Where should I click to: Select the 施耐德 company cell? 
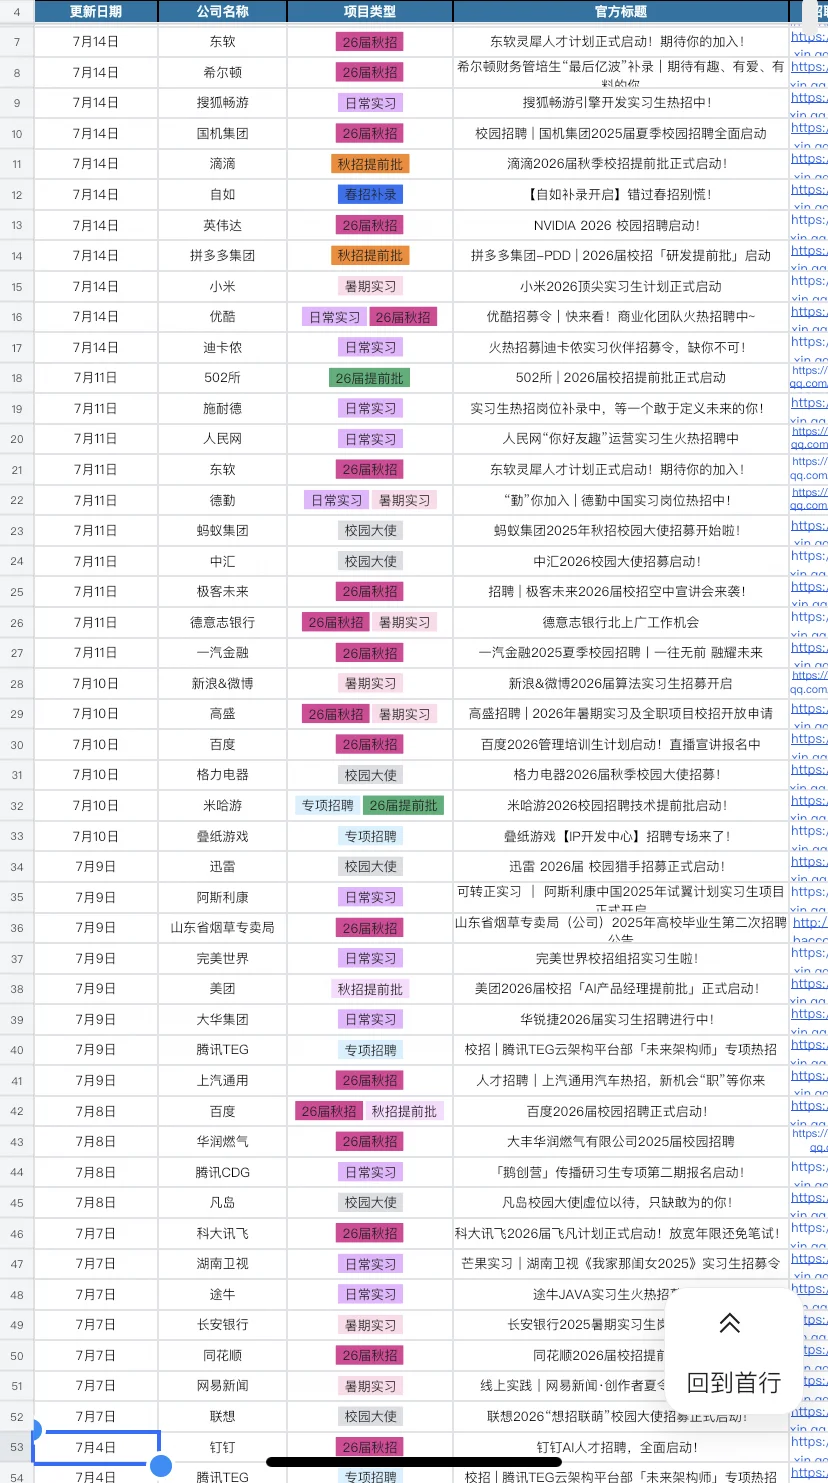click(223, 408)
